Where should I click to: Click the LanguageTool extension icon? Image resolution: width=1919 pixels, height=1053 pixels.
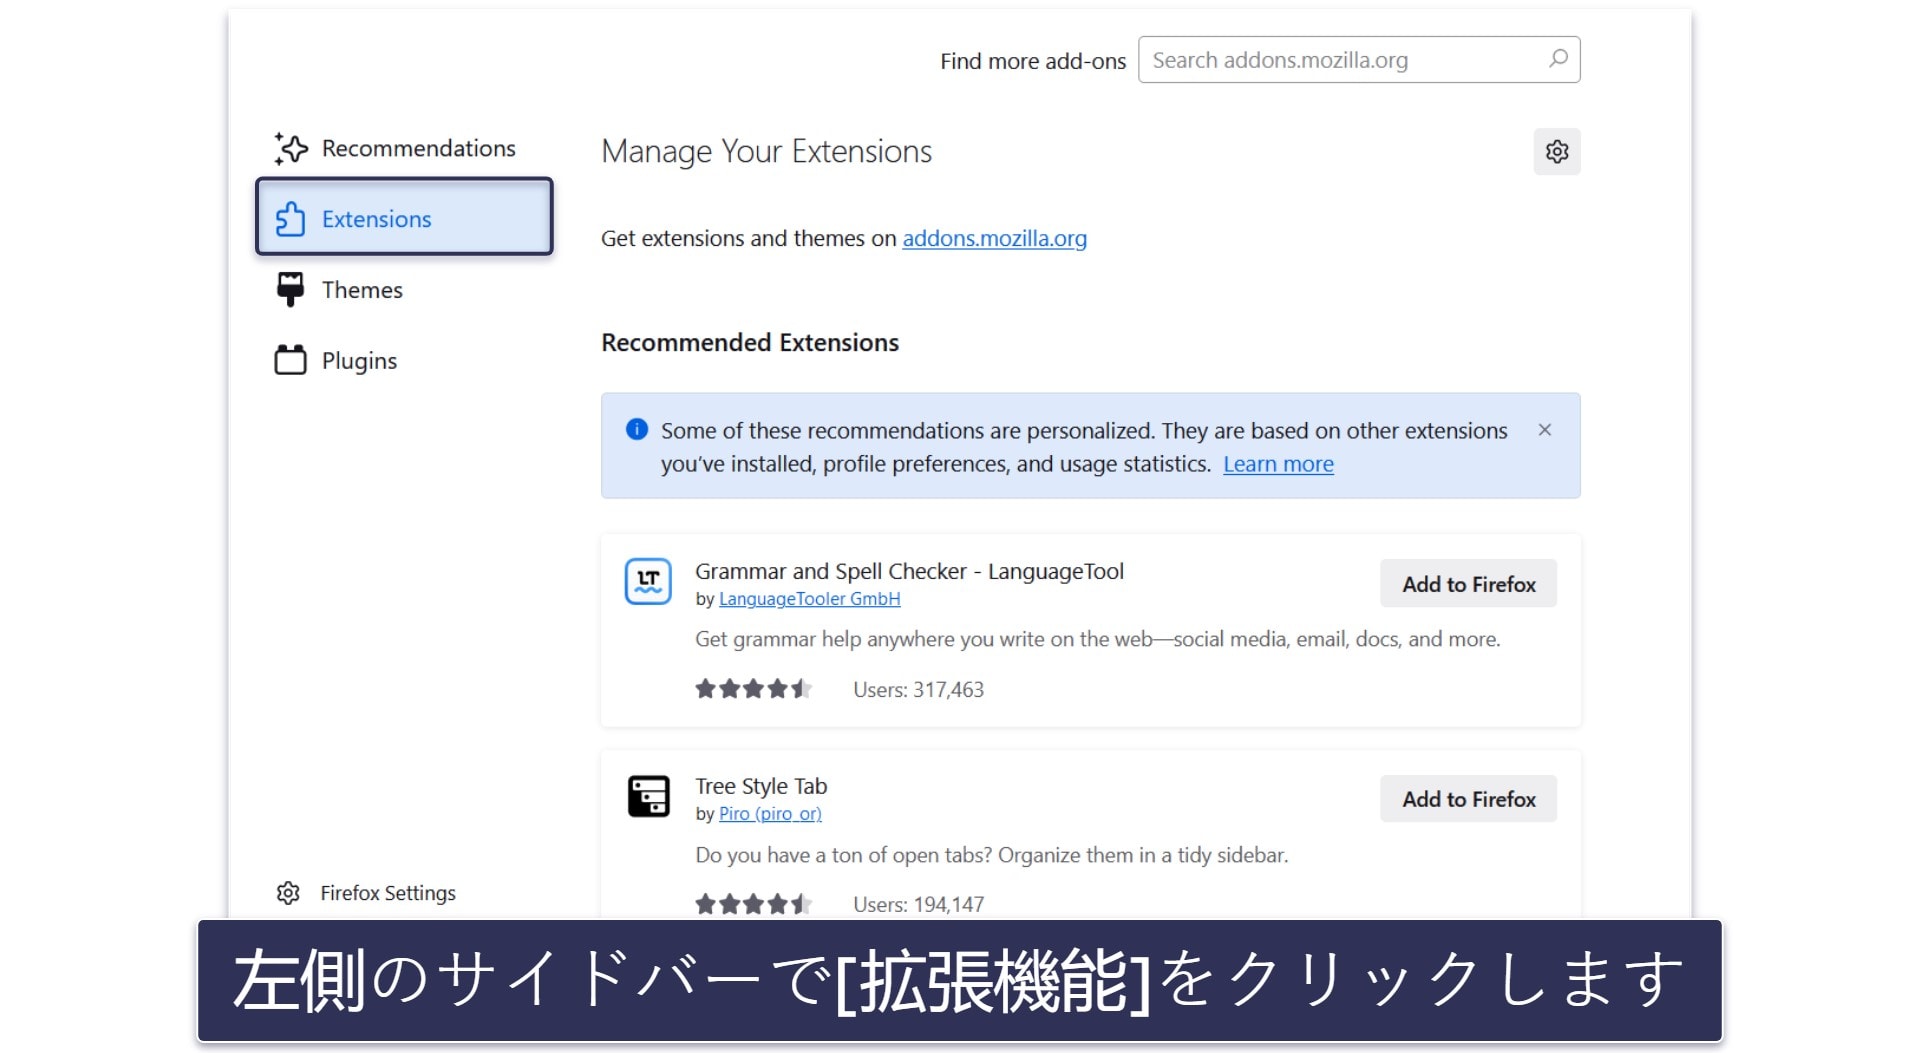click(x=648, y=581)
